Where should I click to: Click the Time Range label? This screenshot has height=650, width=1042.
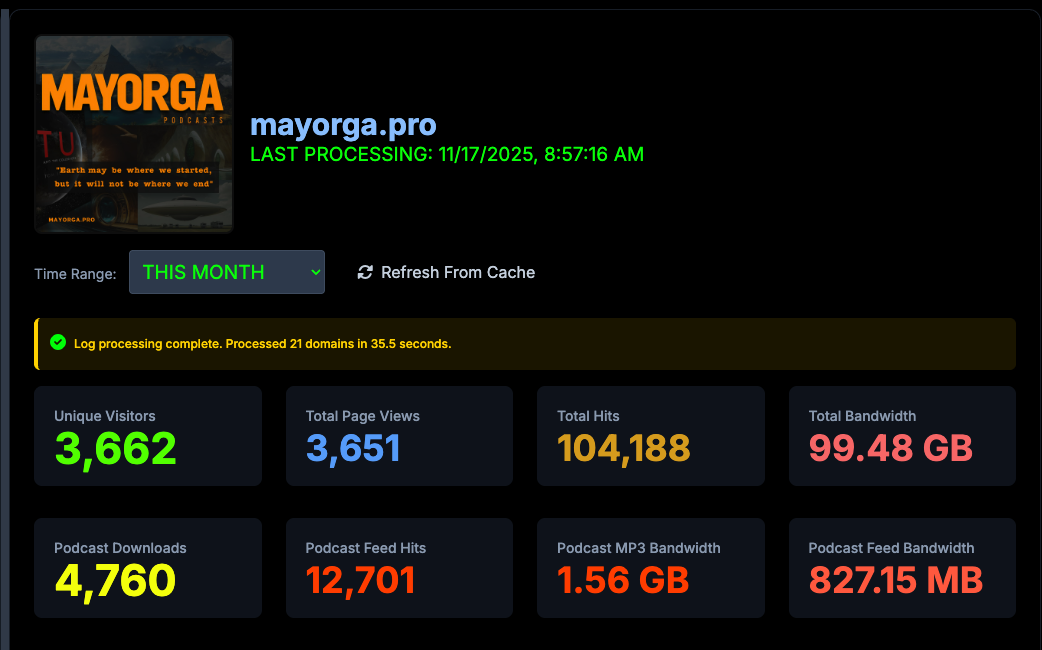75,273
